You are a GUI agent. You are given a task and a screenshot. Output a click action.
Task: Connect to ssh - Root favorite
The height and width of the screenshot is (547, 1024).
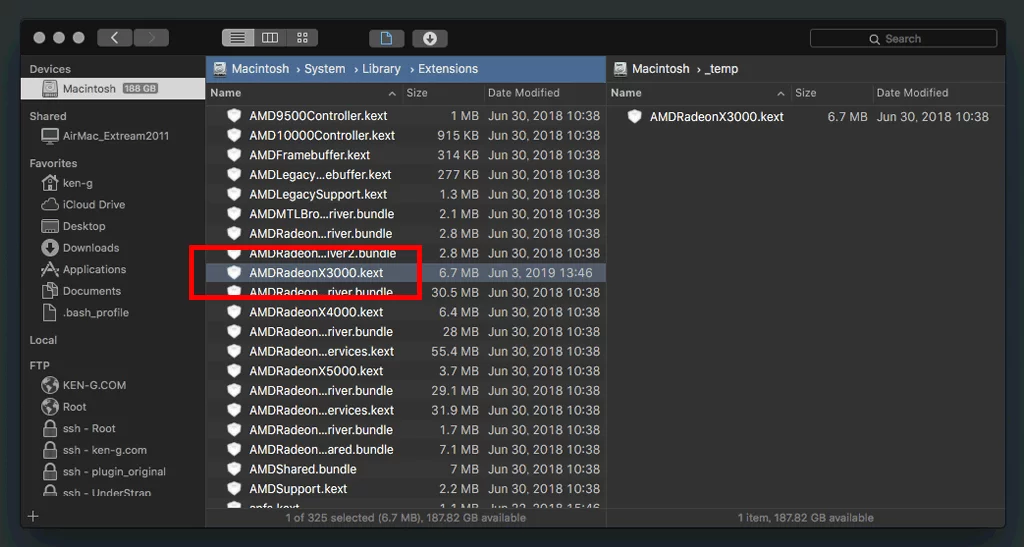[x=78, y=428]
